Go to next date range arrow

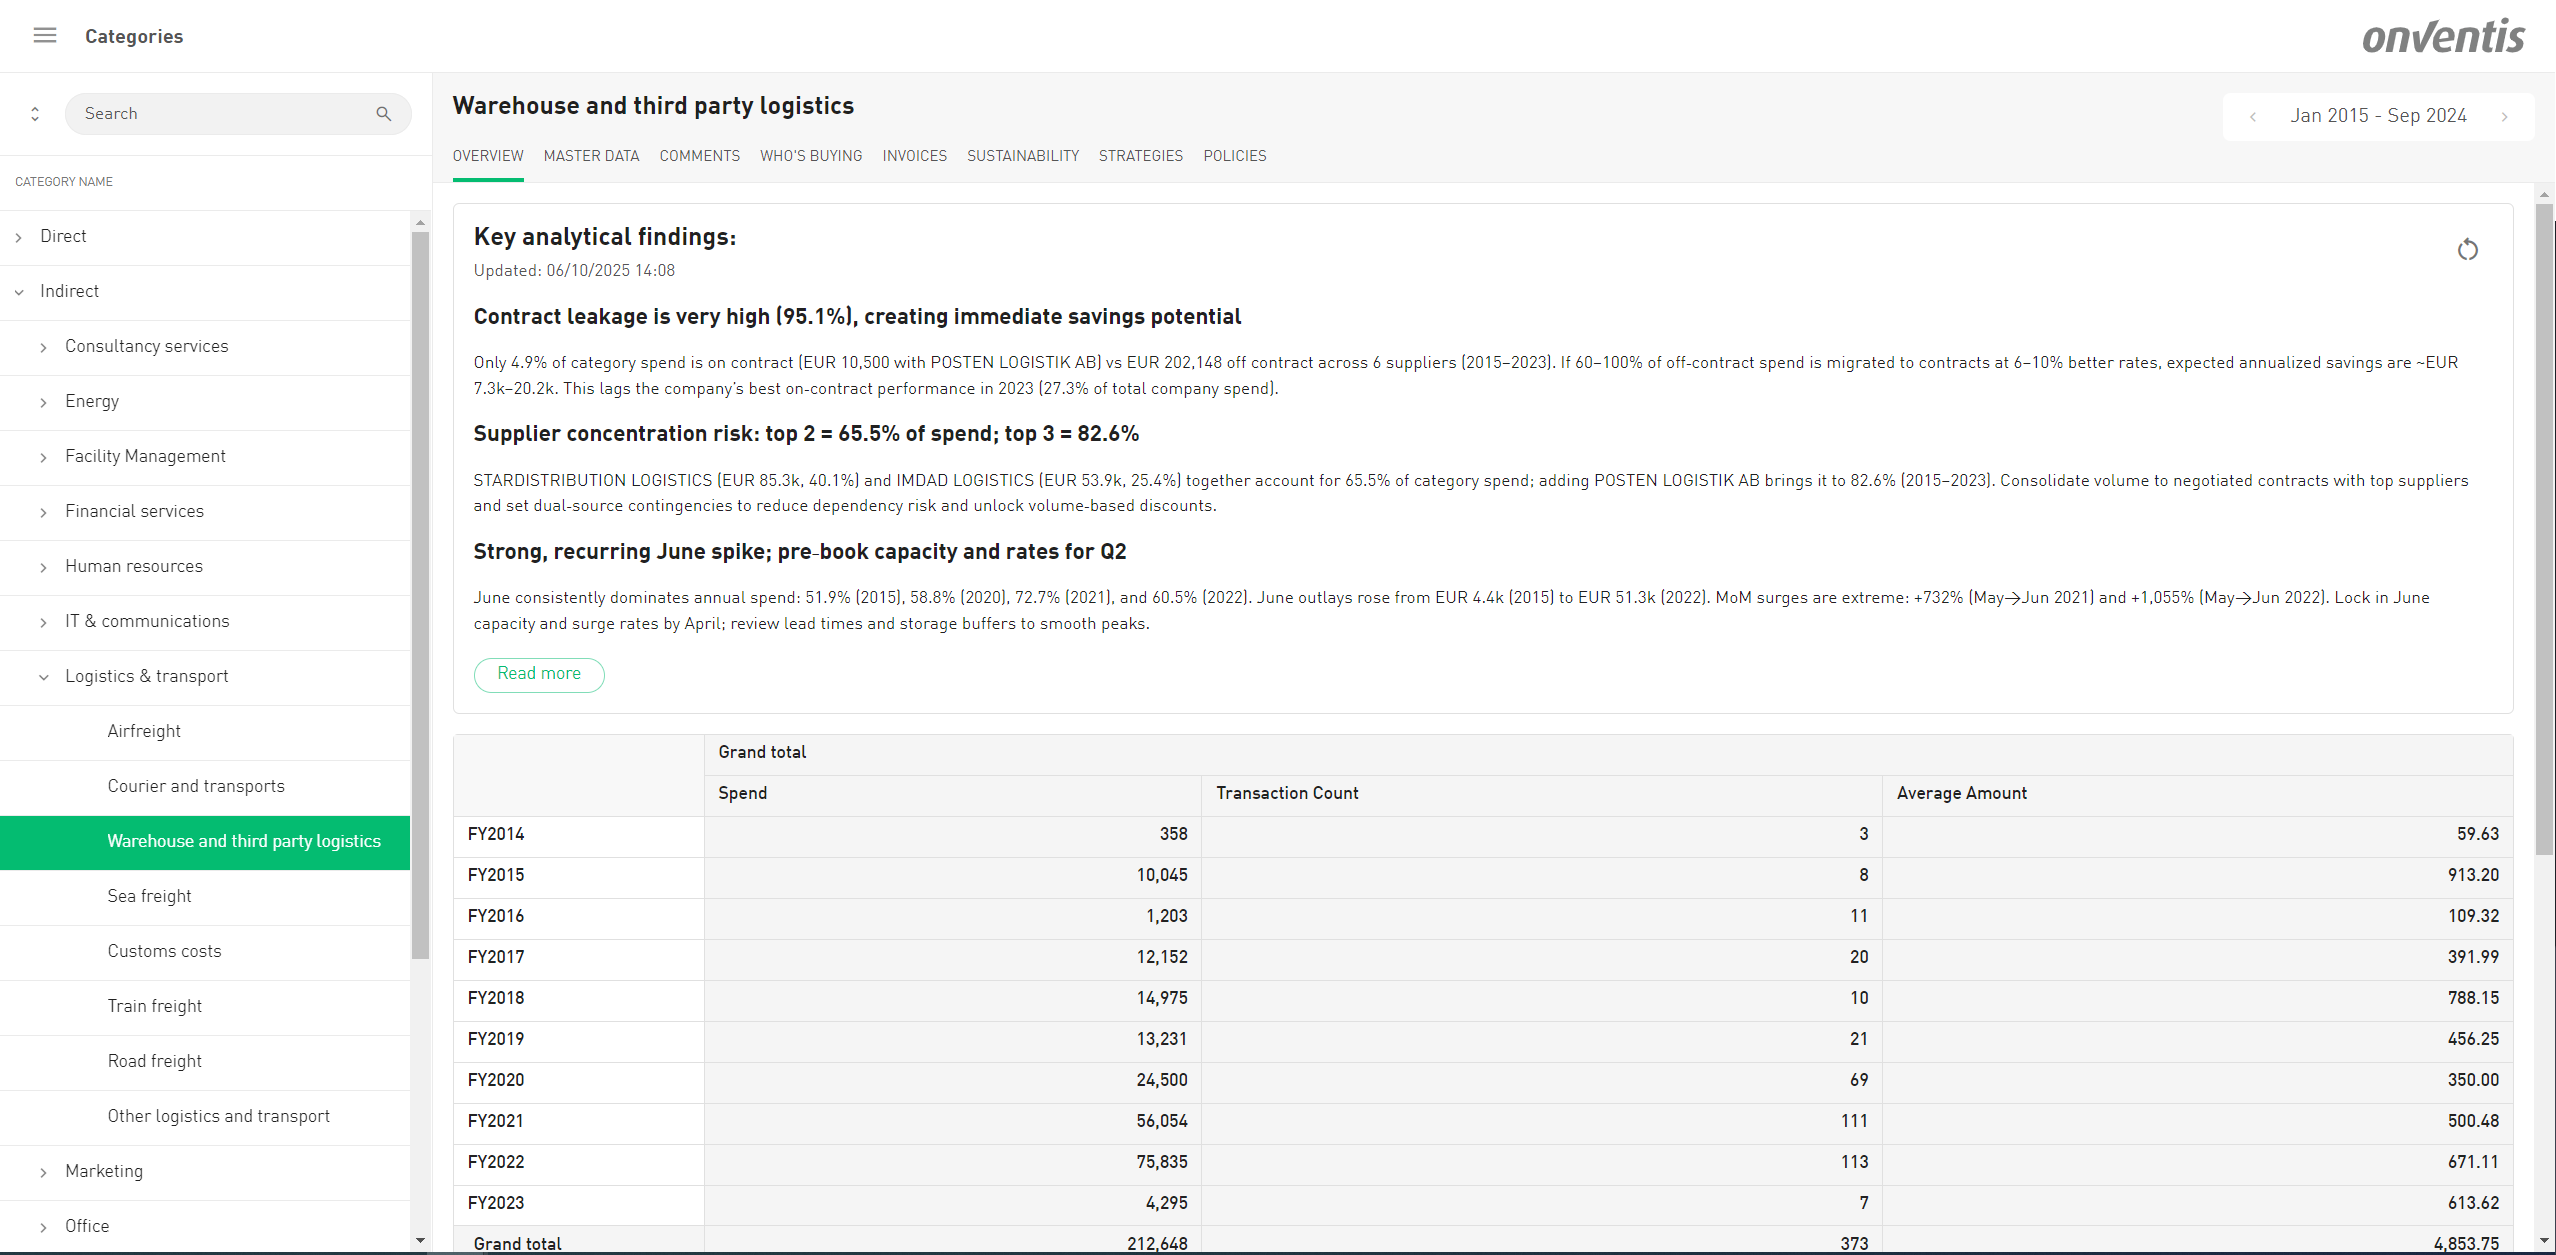(2504, 117)
